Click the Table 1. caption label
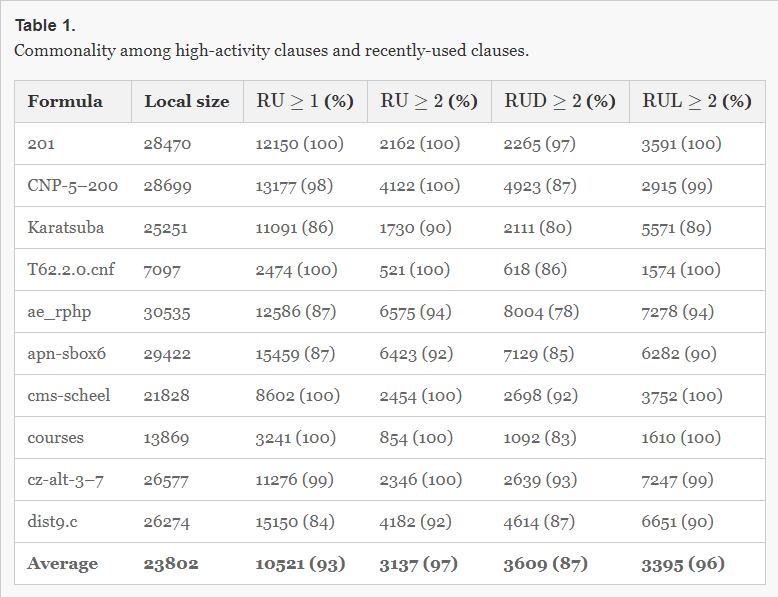This screenshot has width=778, height=597. pos(45,25)
